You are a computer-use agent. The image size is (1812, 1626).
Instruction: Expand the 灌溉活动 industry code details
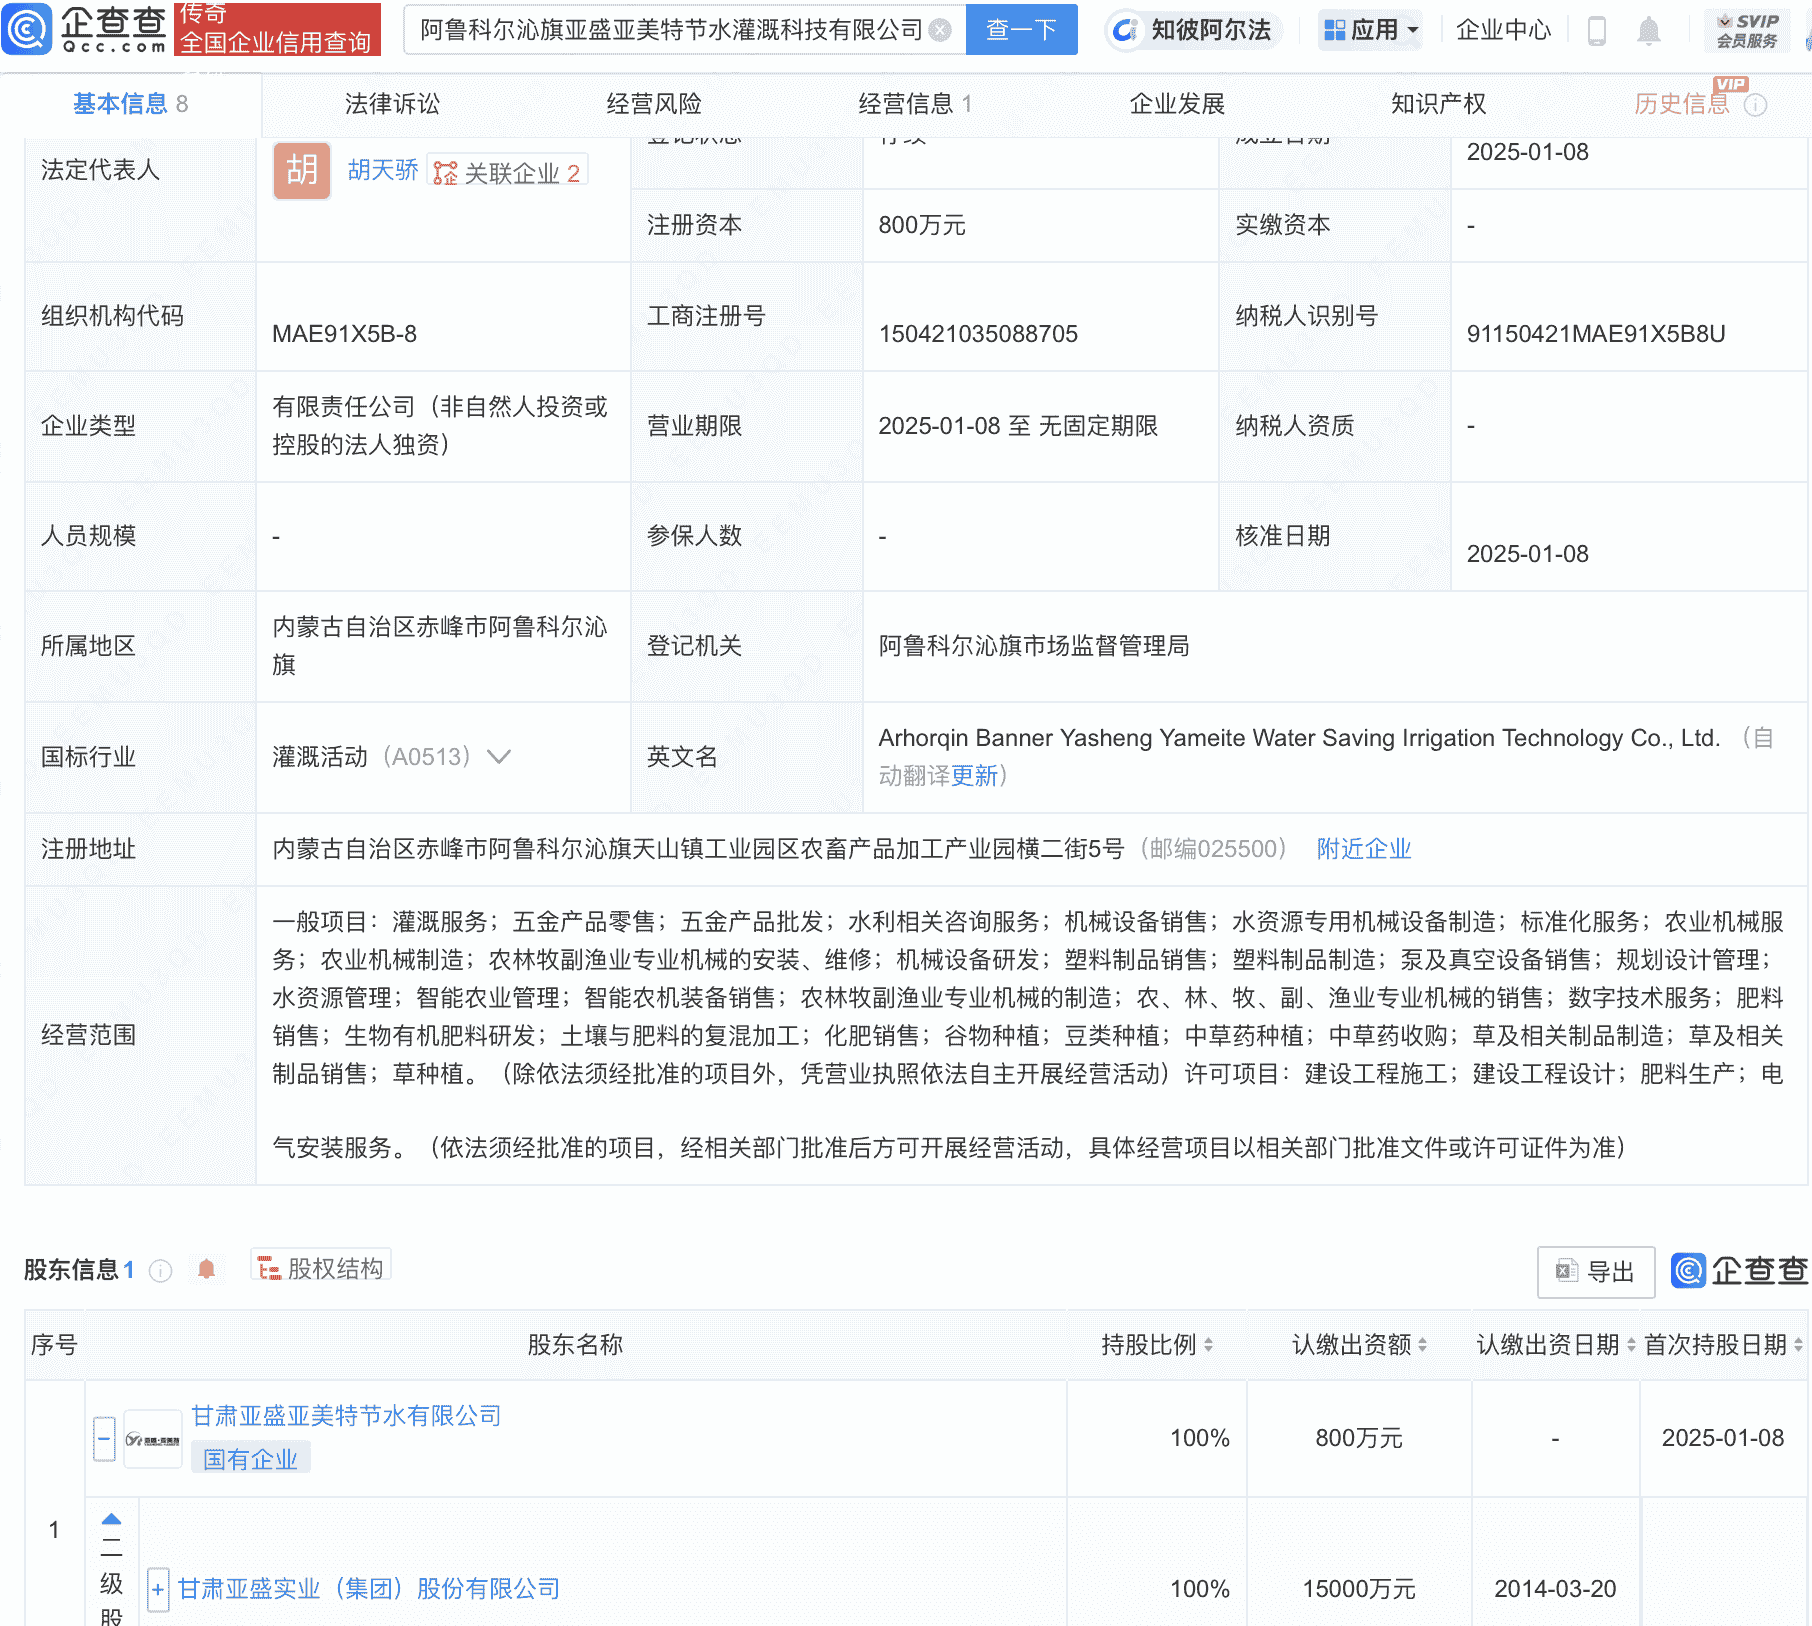pos(497,757)
